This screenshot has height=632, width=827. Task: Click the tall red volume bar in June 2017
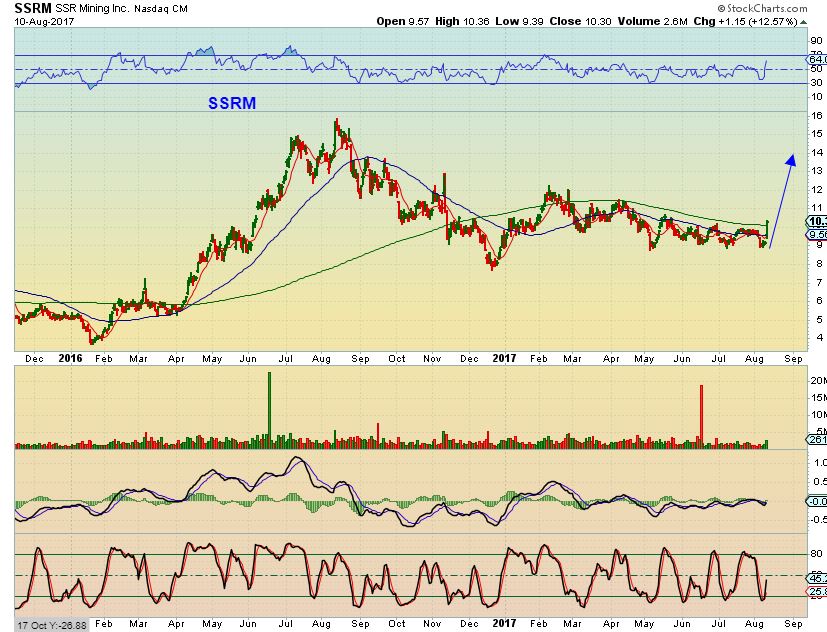[x=701, y=417]
